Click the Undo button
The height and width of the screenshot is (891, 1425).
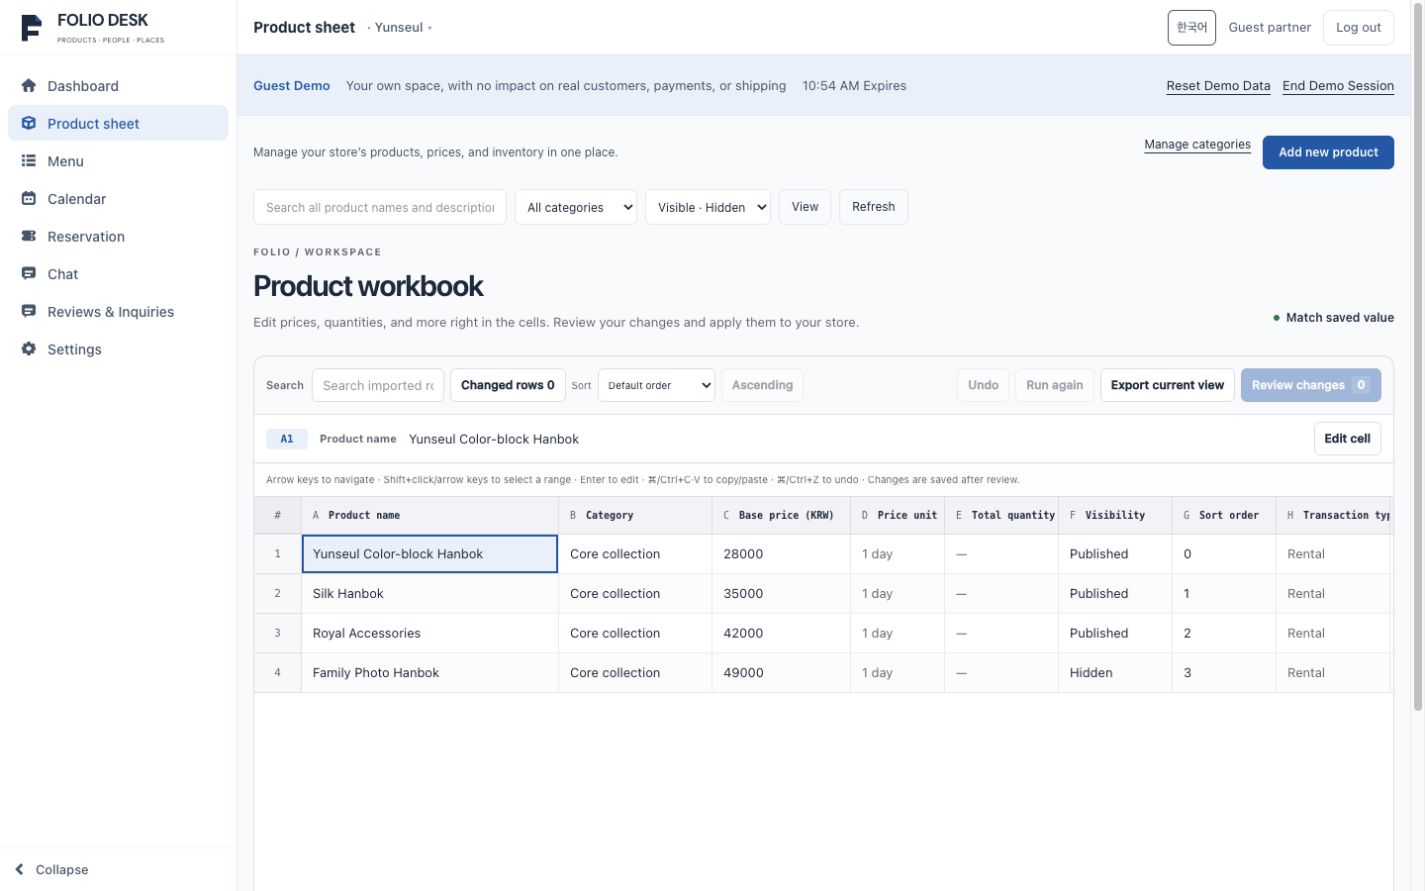[983, 385]
